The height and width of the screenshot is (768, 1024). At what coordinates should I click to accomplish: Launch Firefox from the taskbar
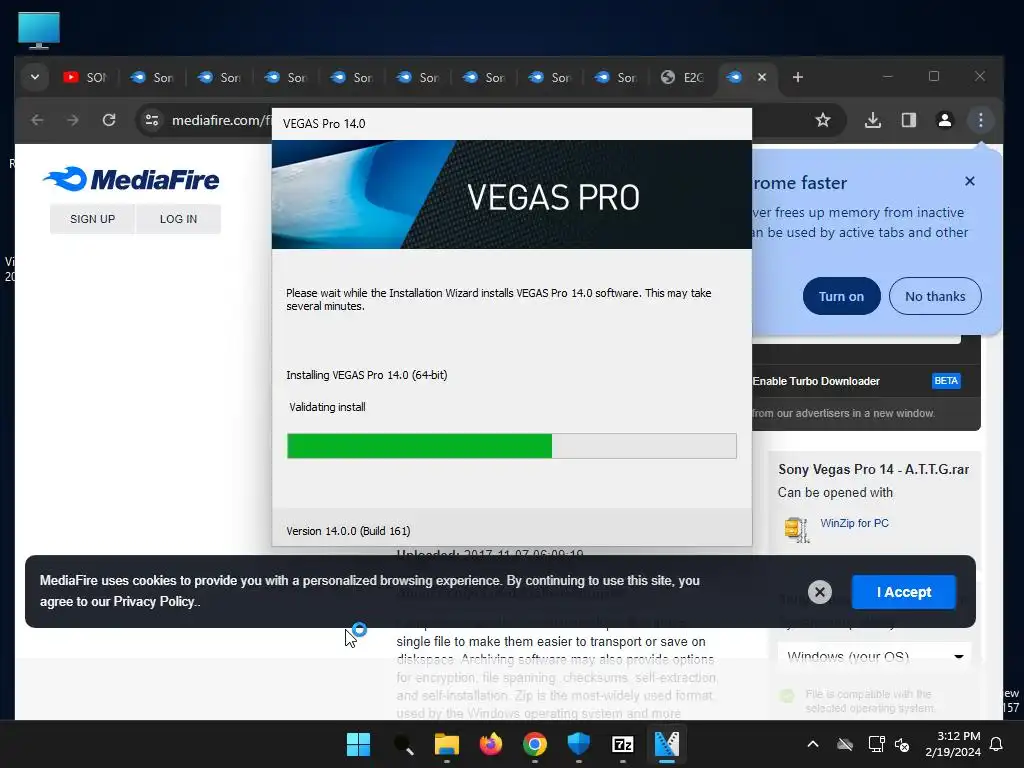[x=490, y=744]
